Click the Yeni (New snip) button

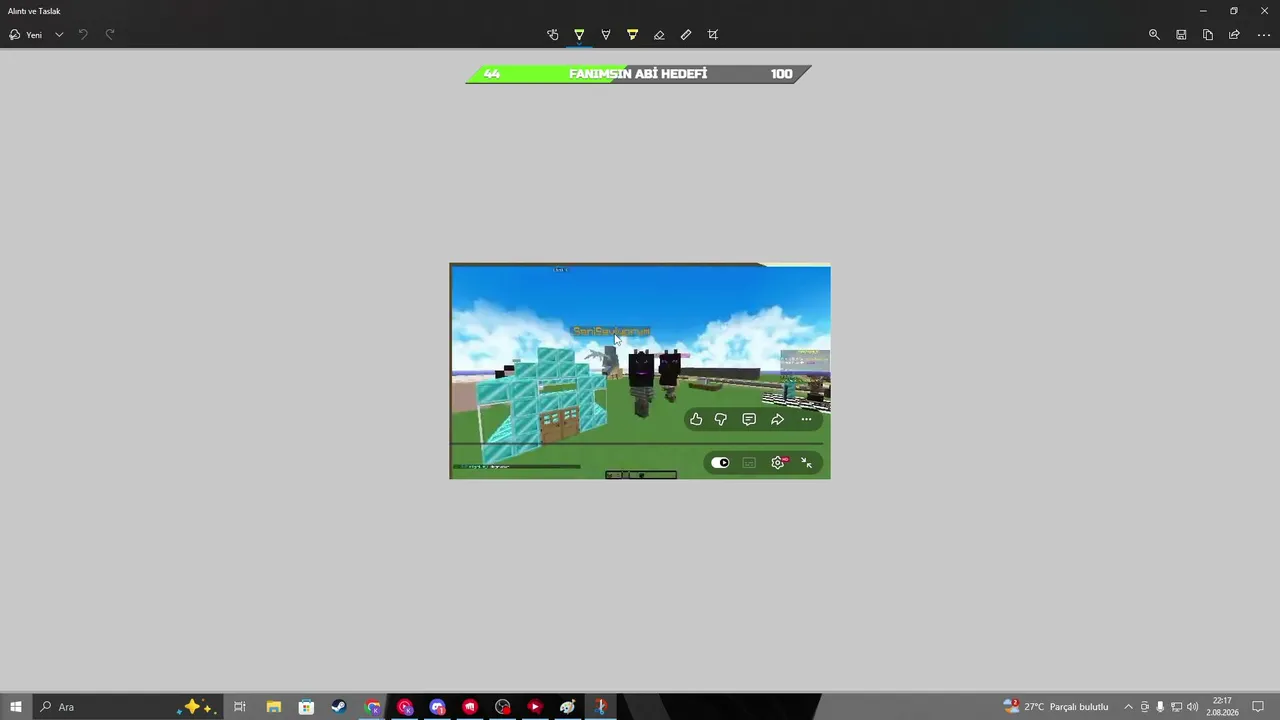pos(26,35)
